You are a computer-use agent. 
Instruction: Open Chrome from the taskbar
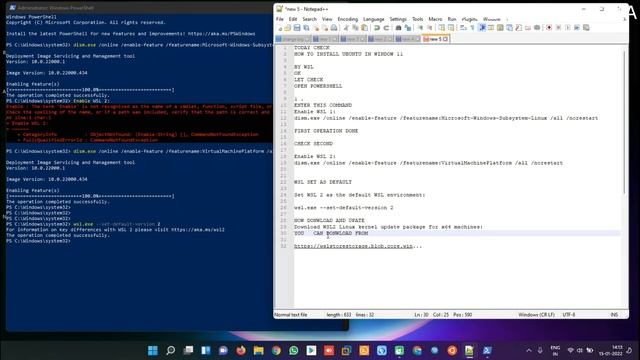pyautogui.click(x=276, y=351)
